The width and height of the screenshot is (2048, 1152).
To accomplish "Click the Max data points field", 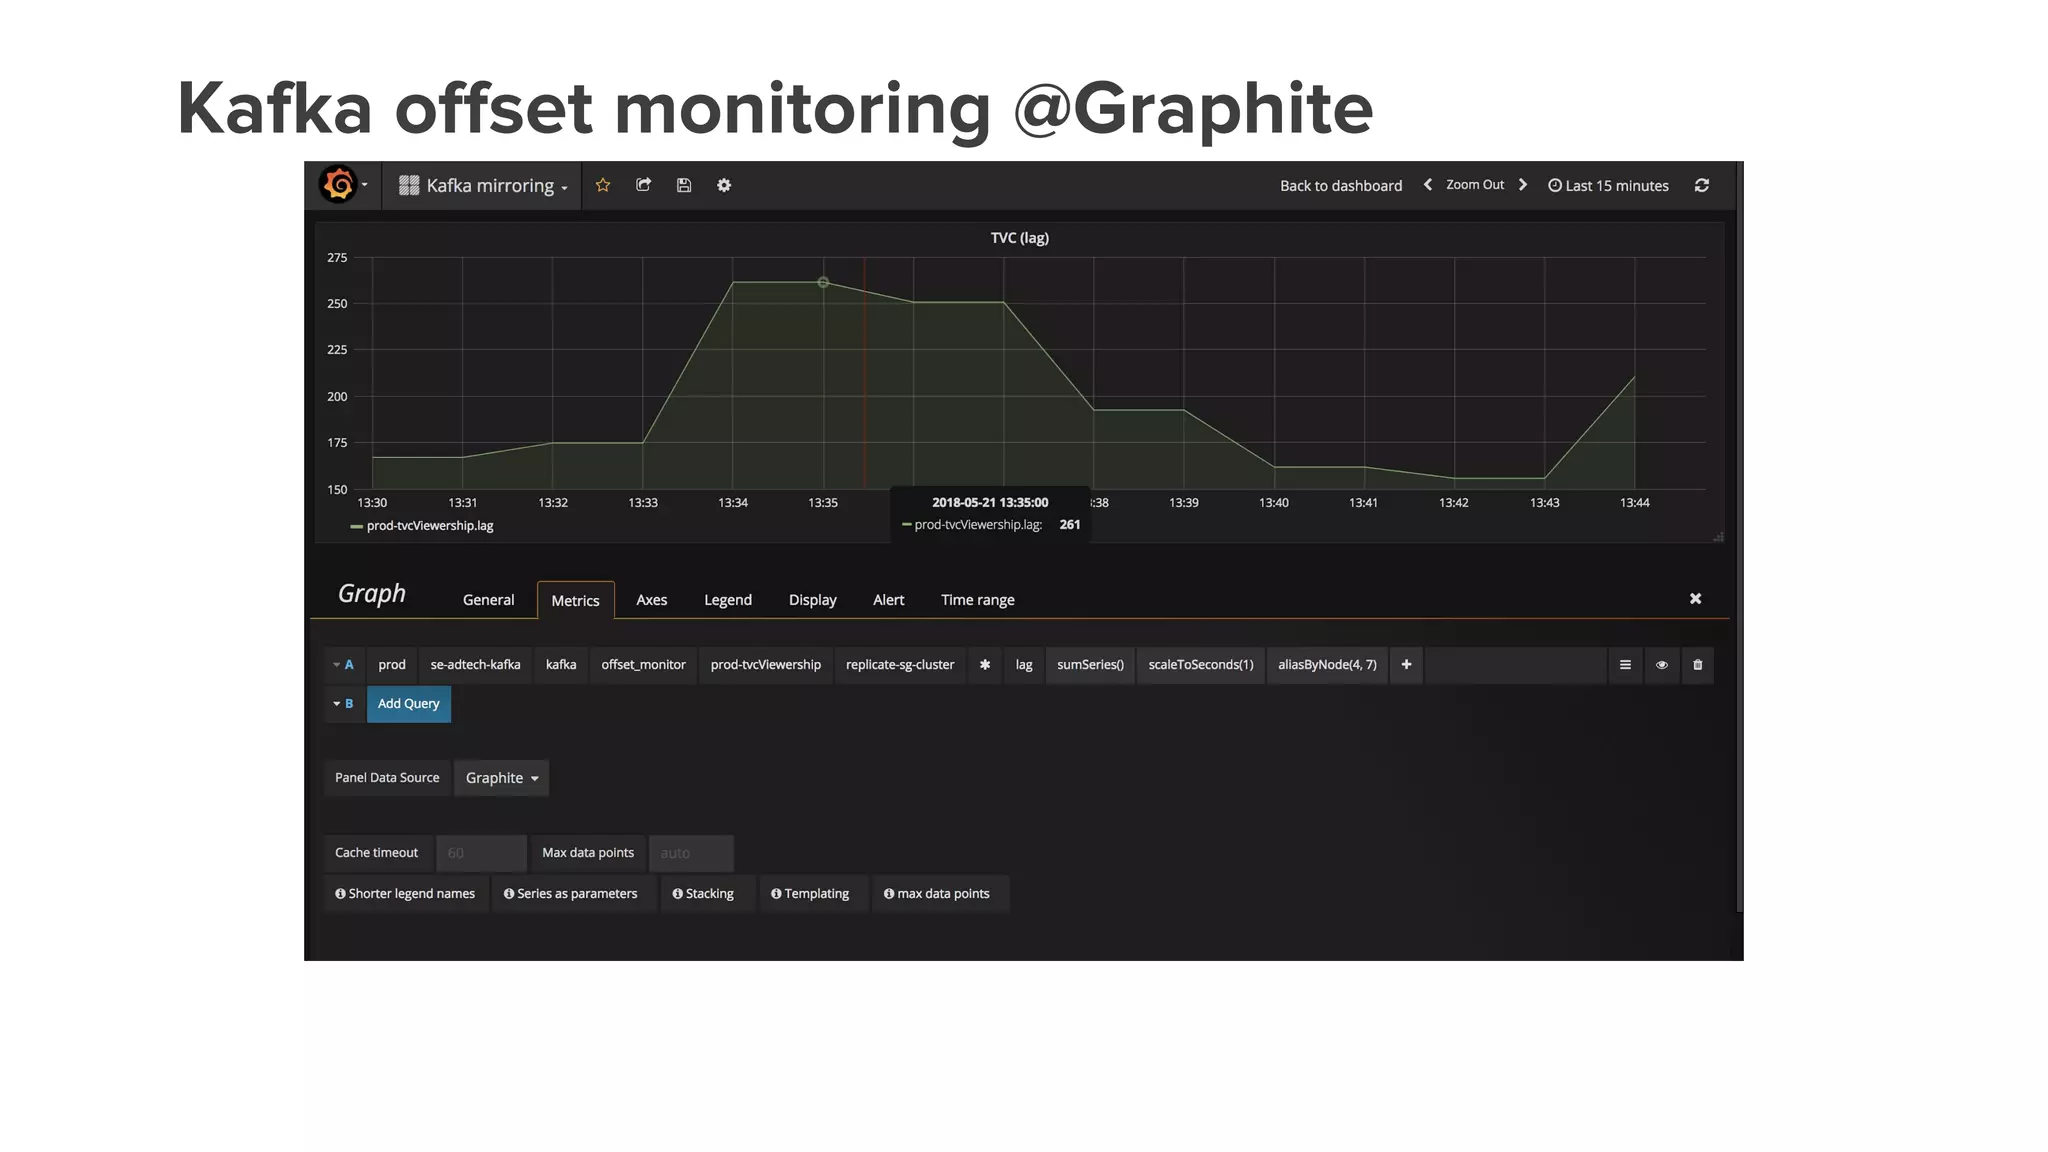I will [x=691, y=853].
